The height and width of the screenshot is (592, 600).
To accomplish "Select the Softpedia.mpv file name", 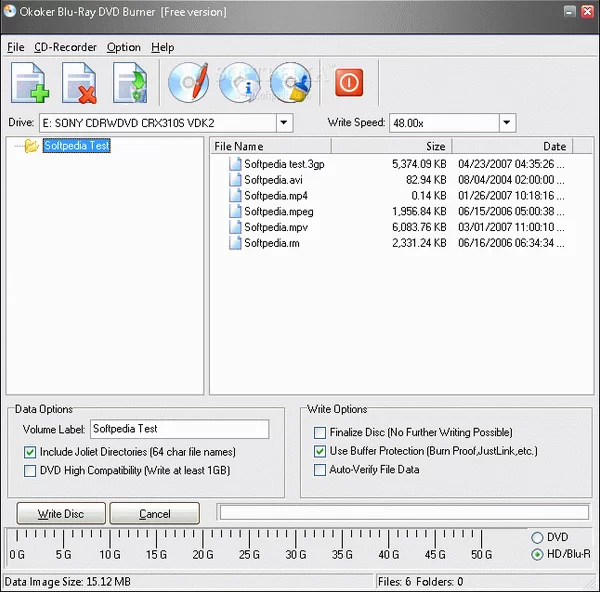I will click(276, 227).
